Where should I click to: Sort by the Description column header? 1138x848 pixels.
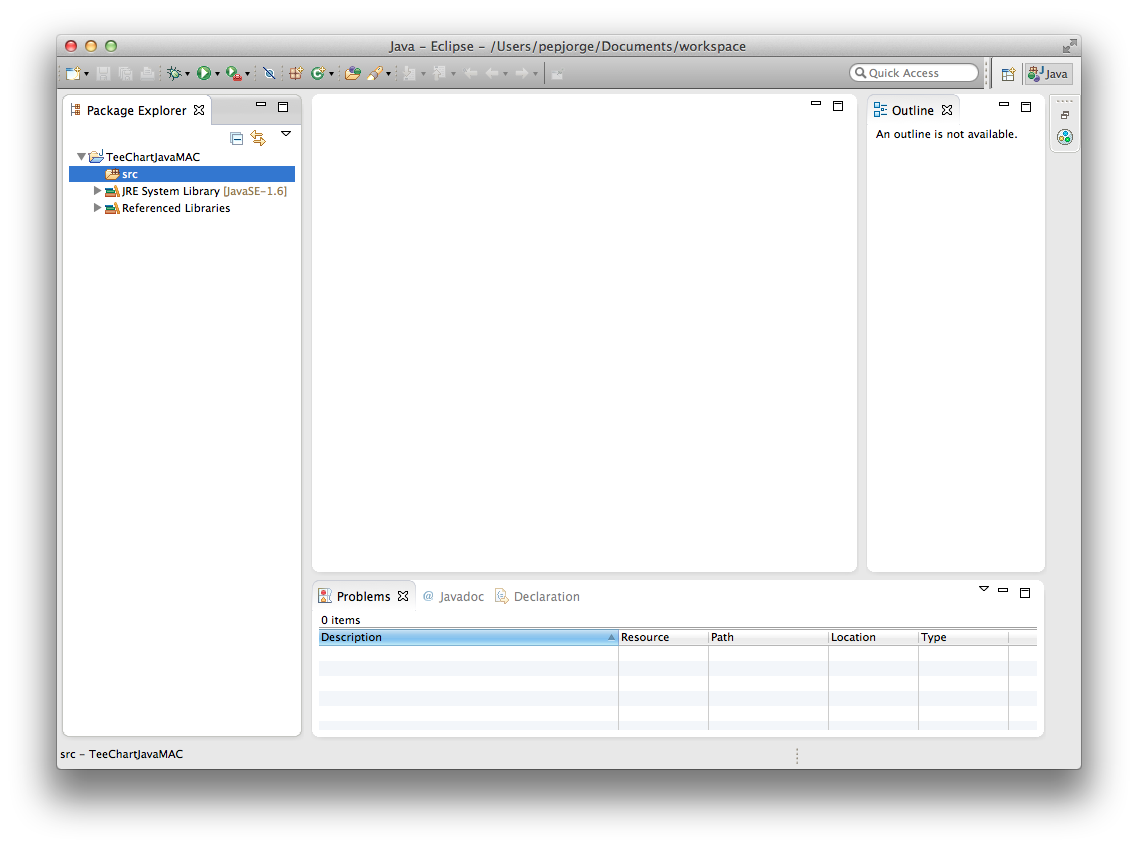coord(468,637)
